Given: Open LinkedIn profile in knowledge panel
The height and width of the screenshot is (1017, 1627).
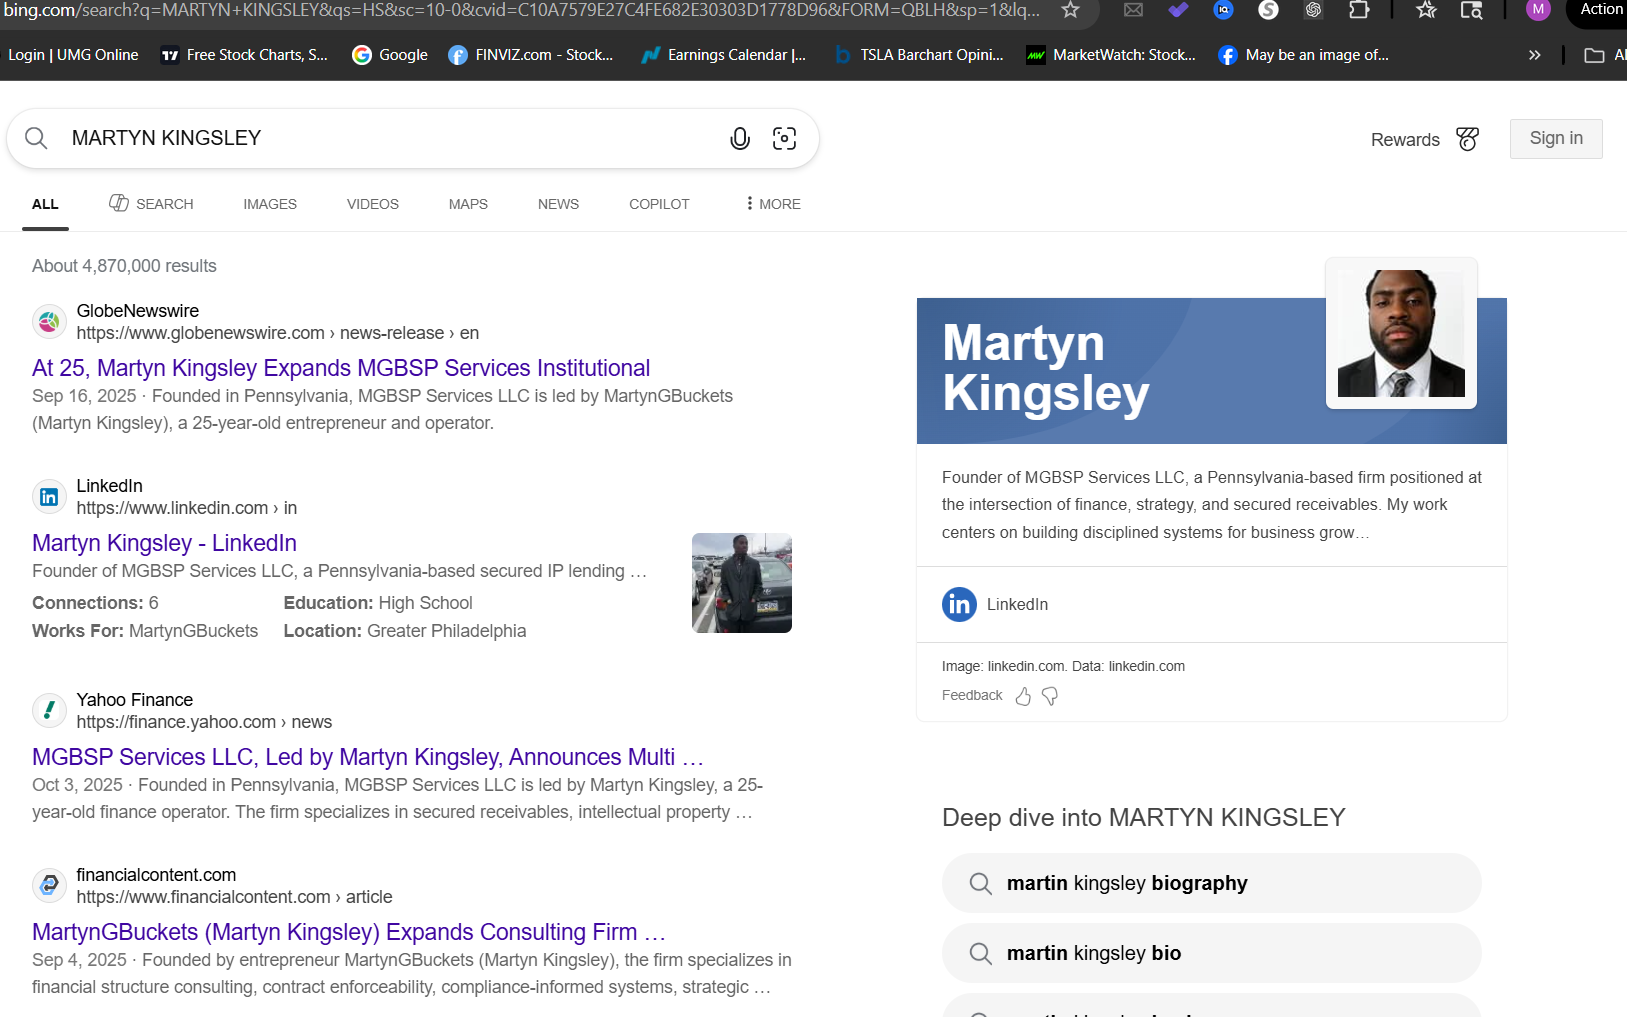Looking at the screenshot, I should [996, 604].
